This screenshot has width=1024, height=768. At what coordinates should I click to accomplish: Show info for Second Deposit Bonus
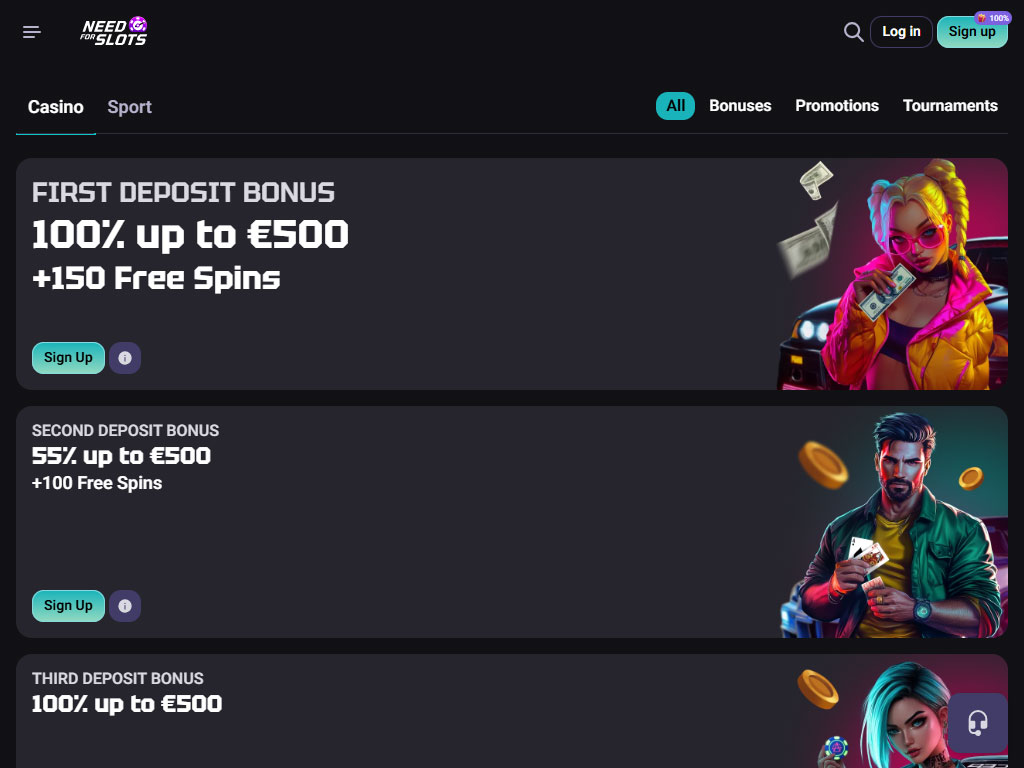point(125,606)
